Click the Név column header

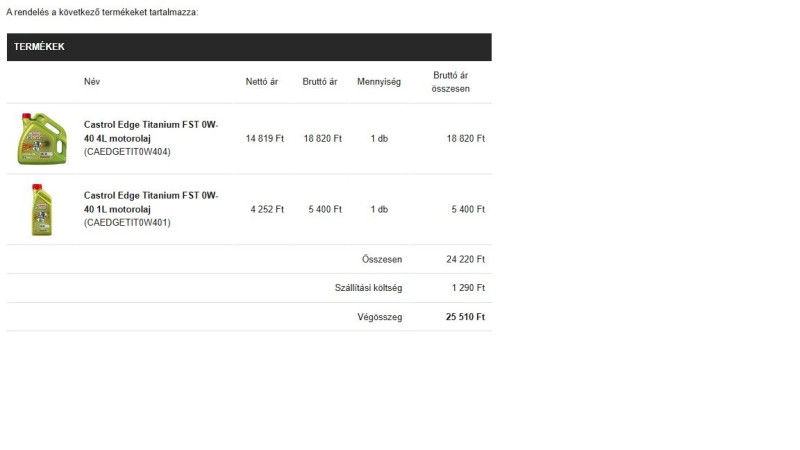tap(92, 82)
